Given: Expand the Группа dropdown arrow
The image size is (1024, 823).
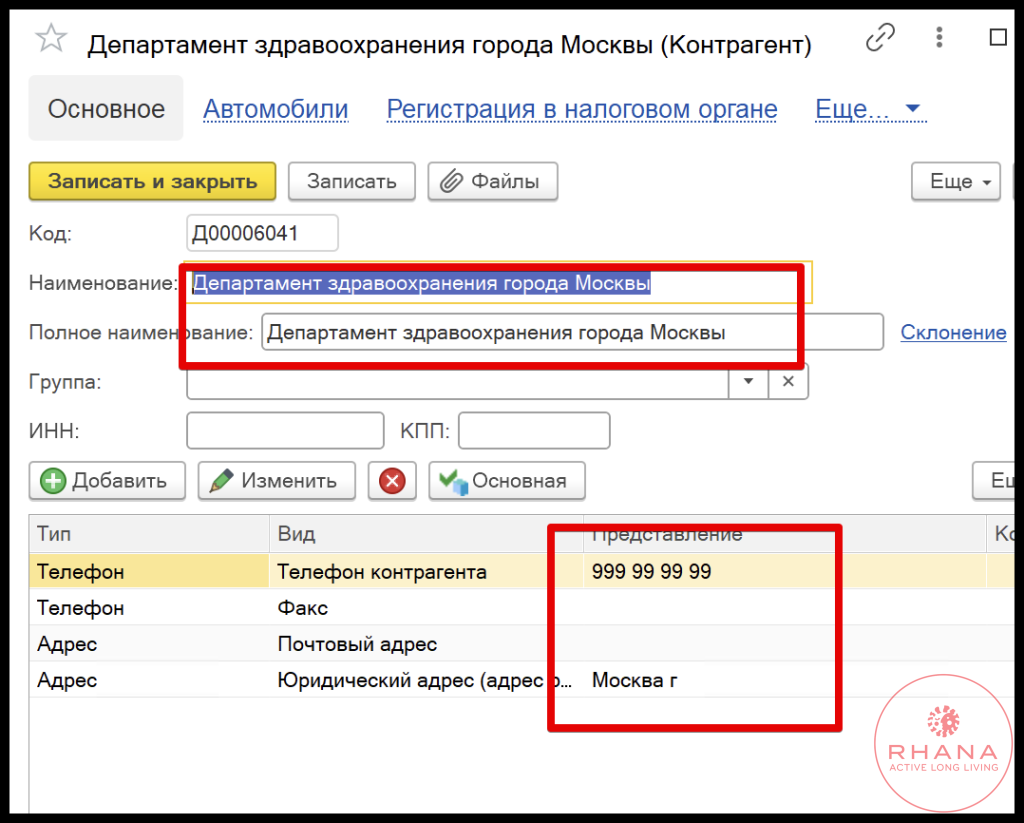Looking at the screenshot, I should point(748,381).
